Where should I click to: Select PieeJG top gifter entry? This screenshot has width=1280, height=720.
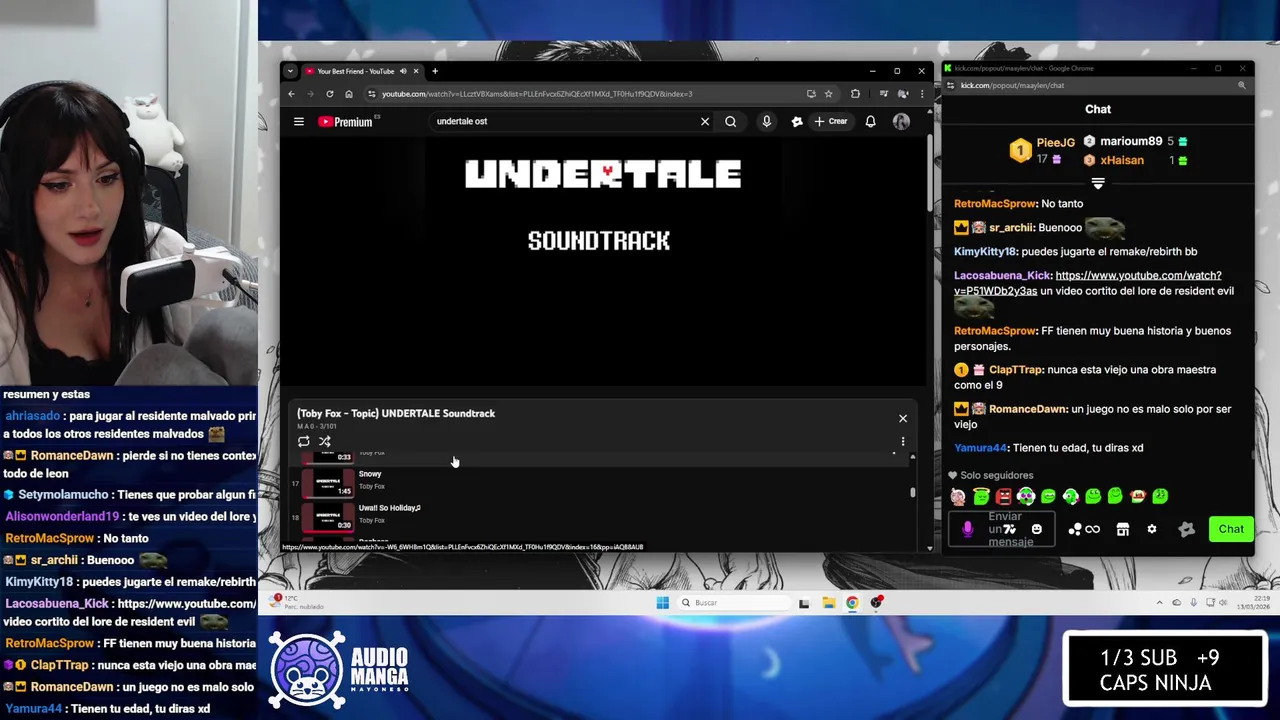click(x=1041, y=150)
